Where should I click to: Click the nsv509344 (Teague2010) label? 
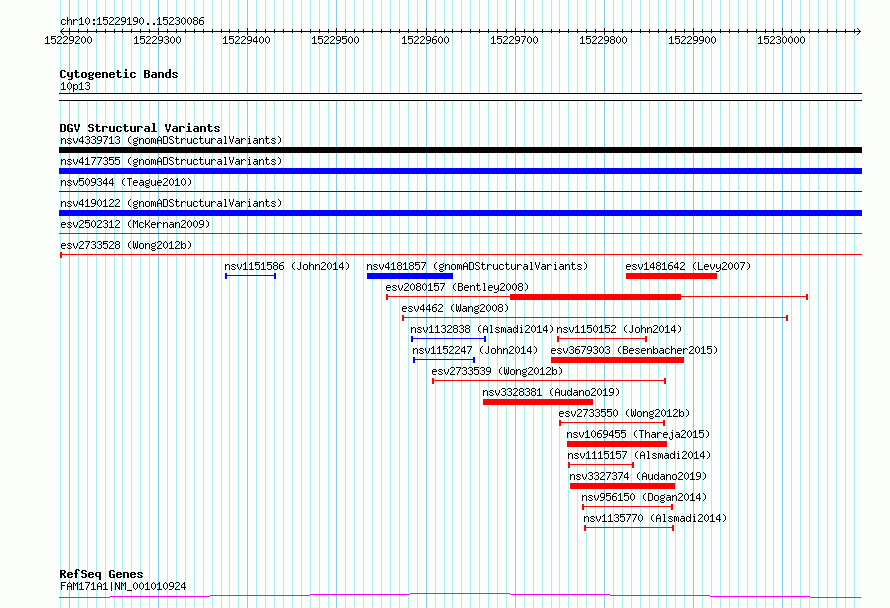(126, 182)
